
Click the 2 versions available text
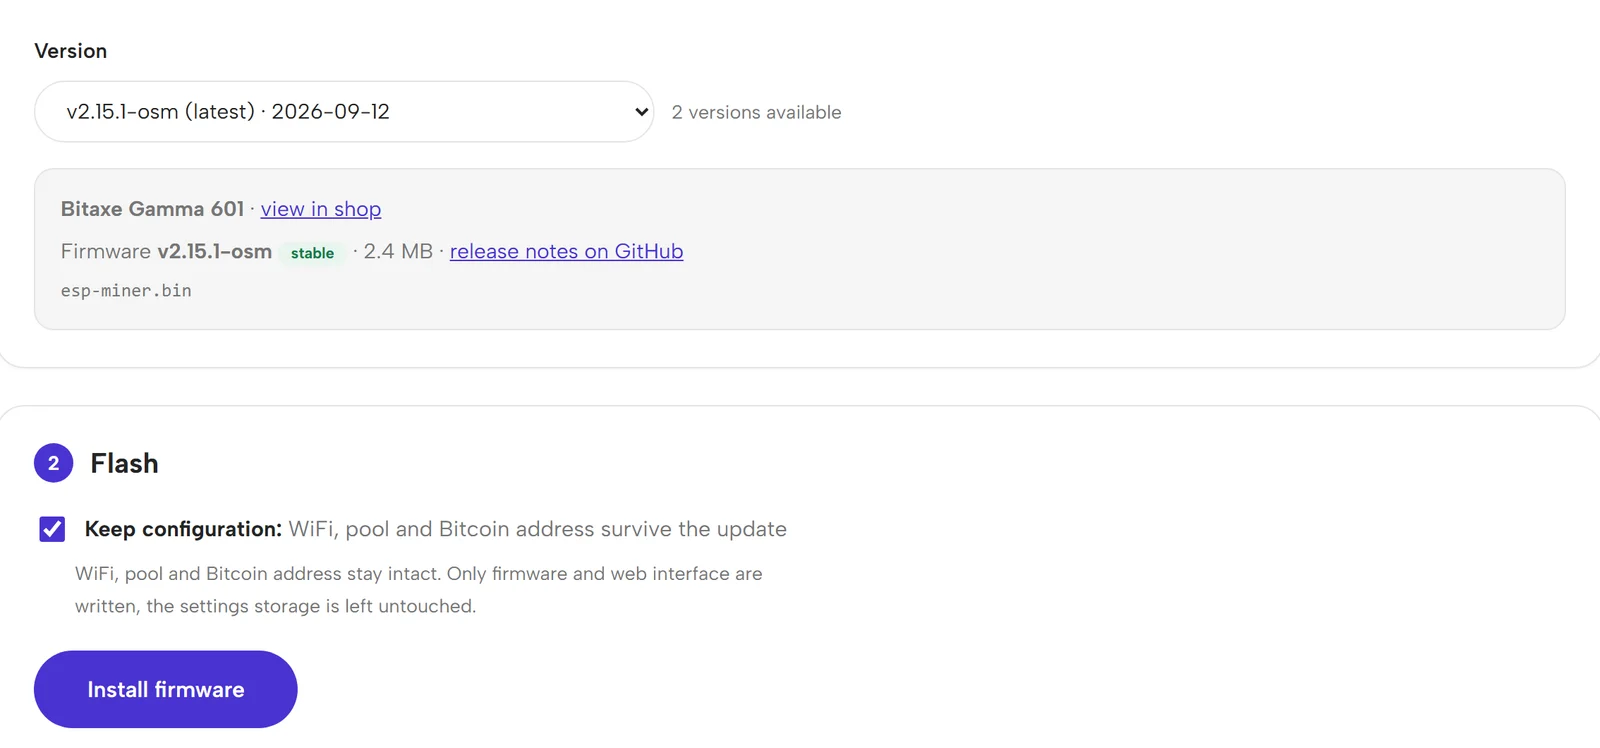756,112
